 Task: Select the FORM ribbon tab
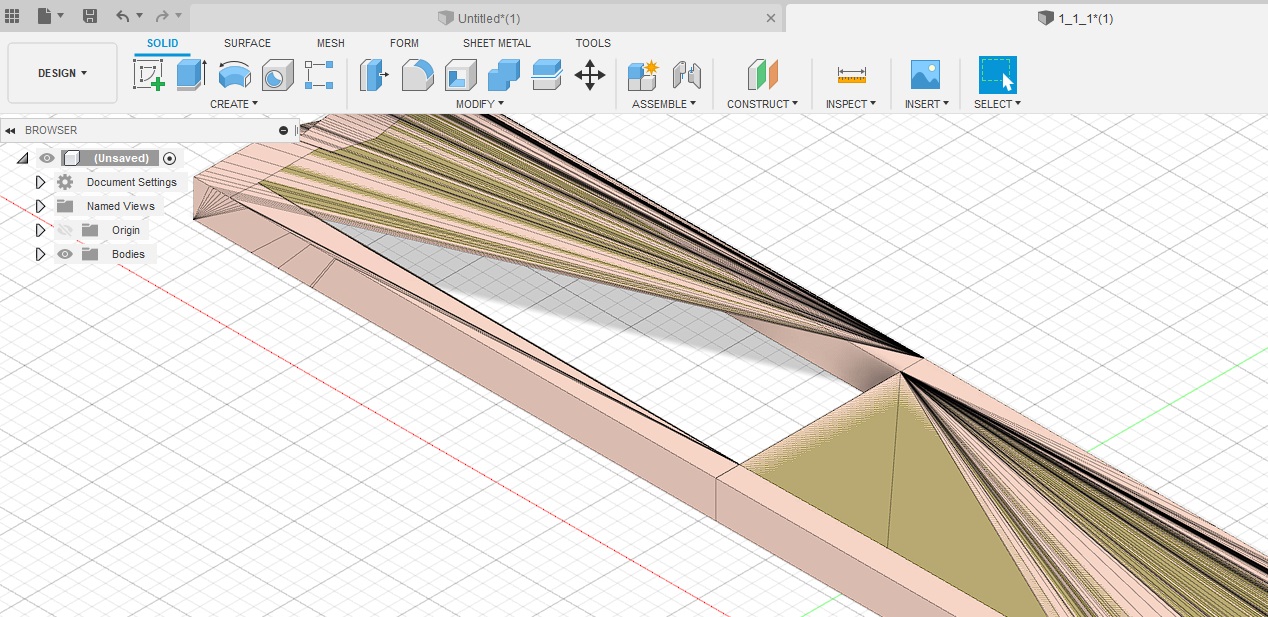(x=404, y=43)
